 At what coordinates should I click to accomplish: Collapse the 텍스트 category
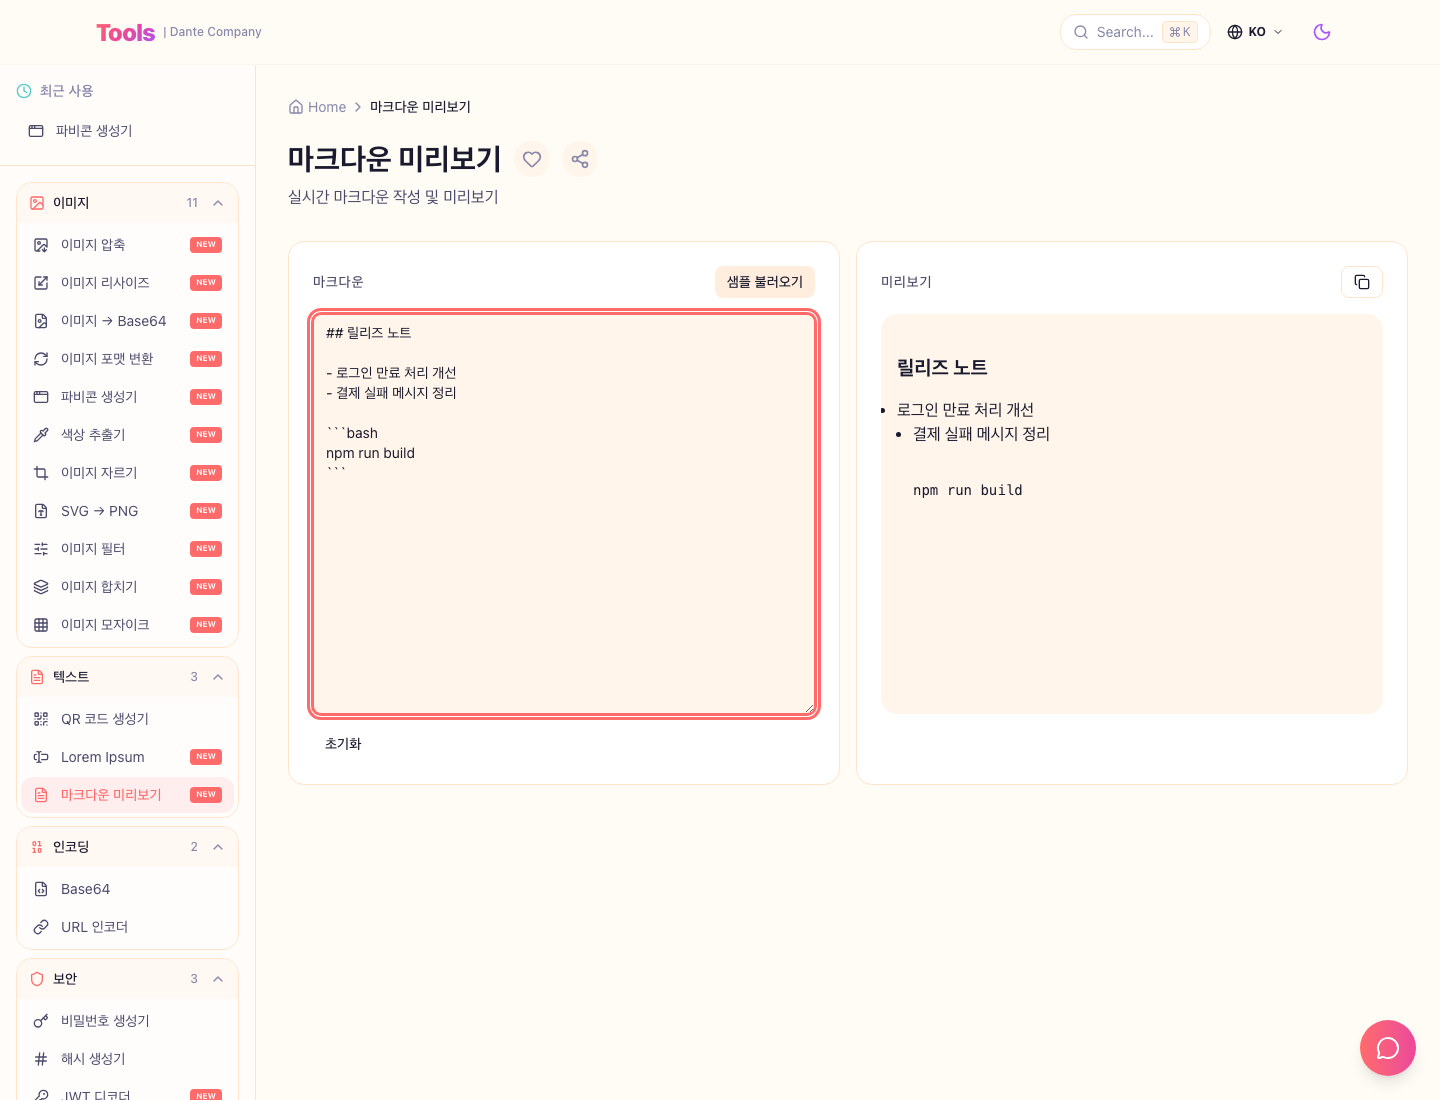pyautogui.click(x=218, y=677)
